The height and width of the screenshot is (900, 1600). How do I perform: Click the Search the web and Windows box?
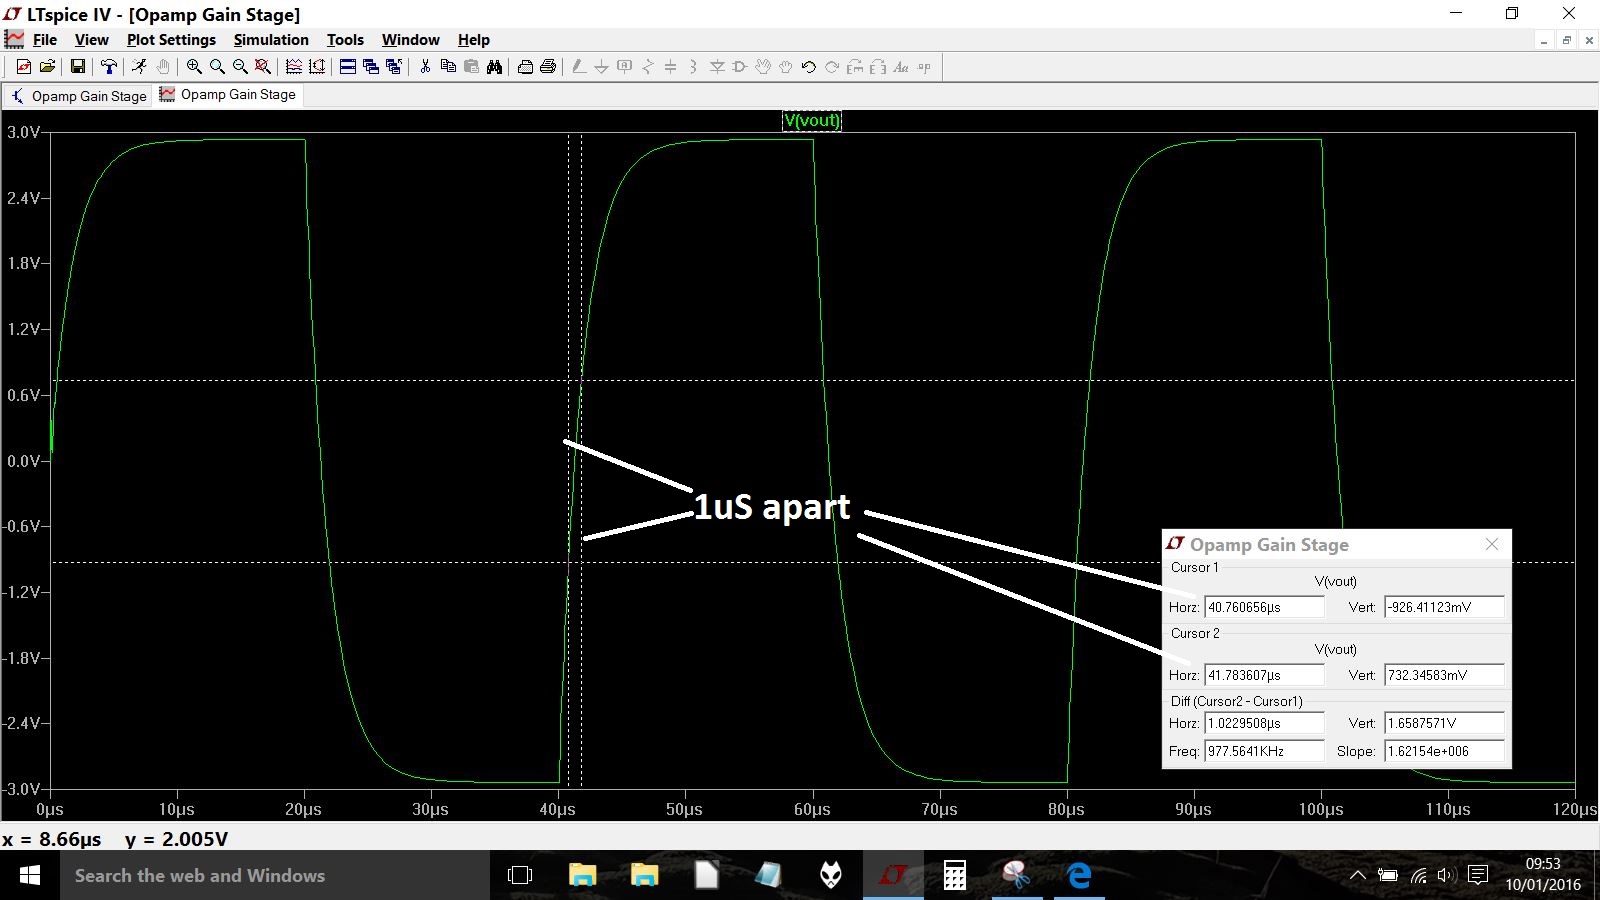[275, 875]
